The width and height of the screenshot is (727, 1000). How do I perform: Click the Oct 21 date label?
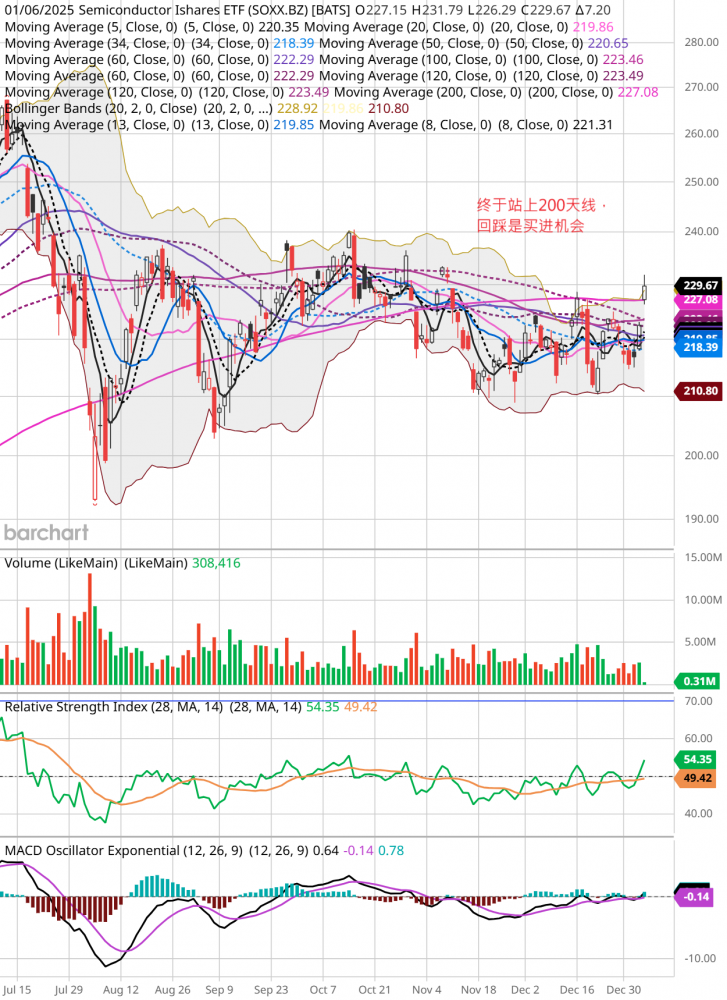(374, 990)
